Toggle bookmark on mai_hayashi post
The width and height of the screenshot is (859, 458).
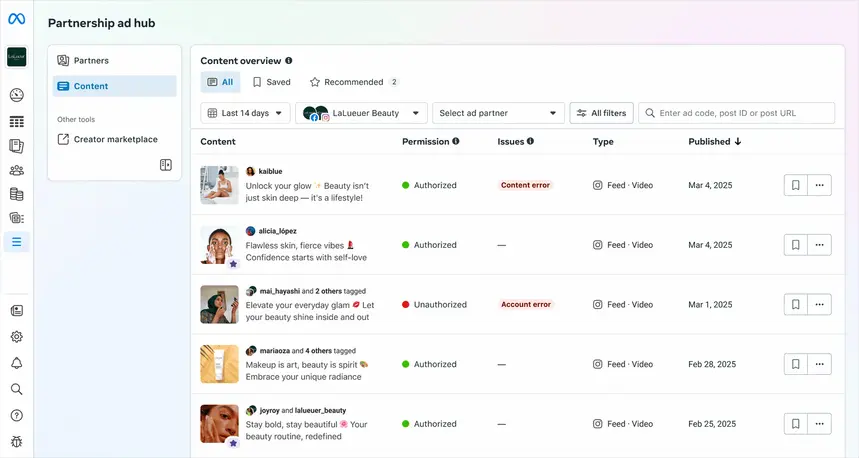(x=795, y=305)
